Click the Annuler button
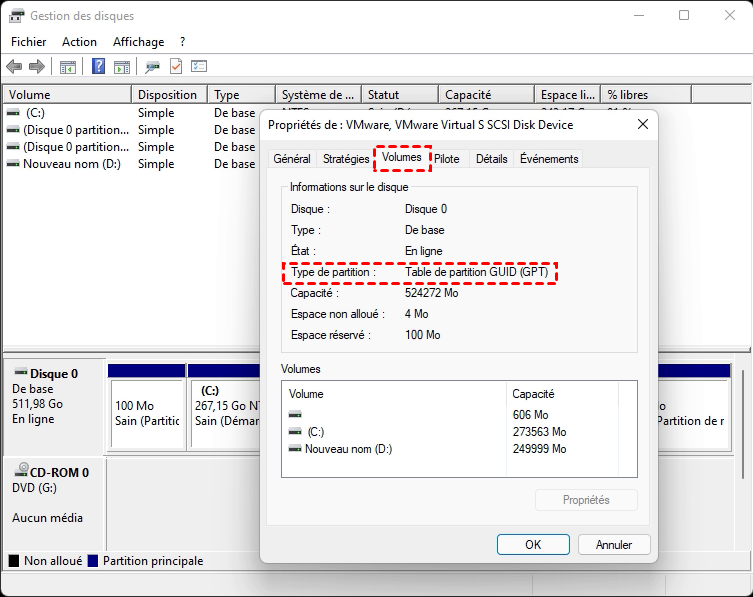 pyautogui.click(x=614, y=545)
